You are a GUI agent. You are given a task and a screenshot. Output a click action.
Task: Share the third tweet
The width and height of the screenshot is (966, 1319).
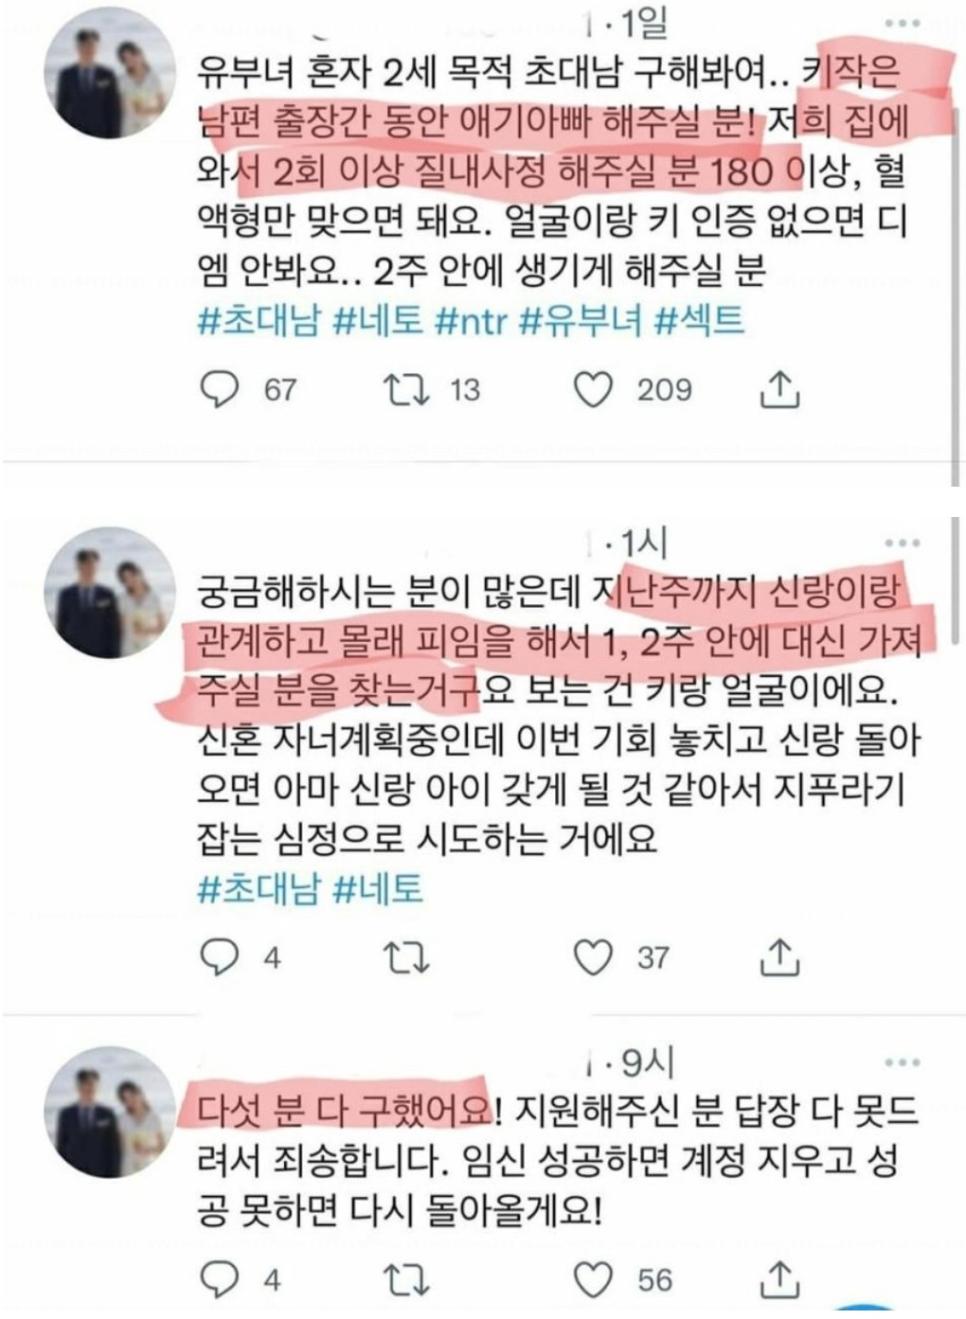779,1279
